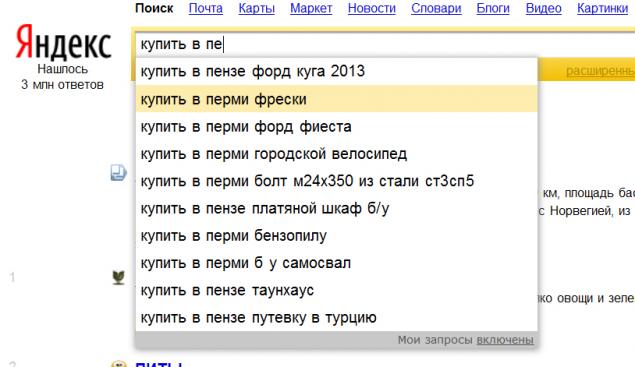Click the search input with 'купить в пе'
This screenshot has height=367, width=635.
tap(385, 44)
